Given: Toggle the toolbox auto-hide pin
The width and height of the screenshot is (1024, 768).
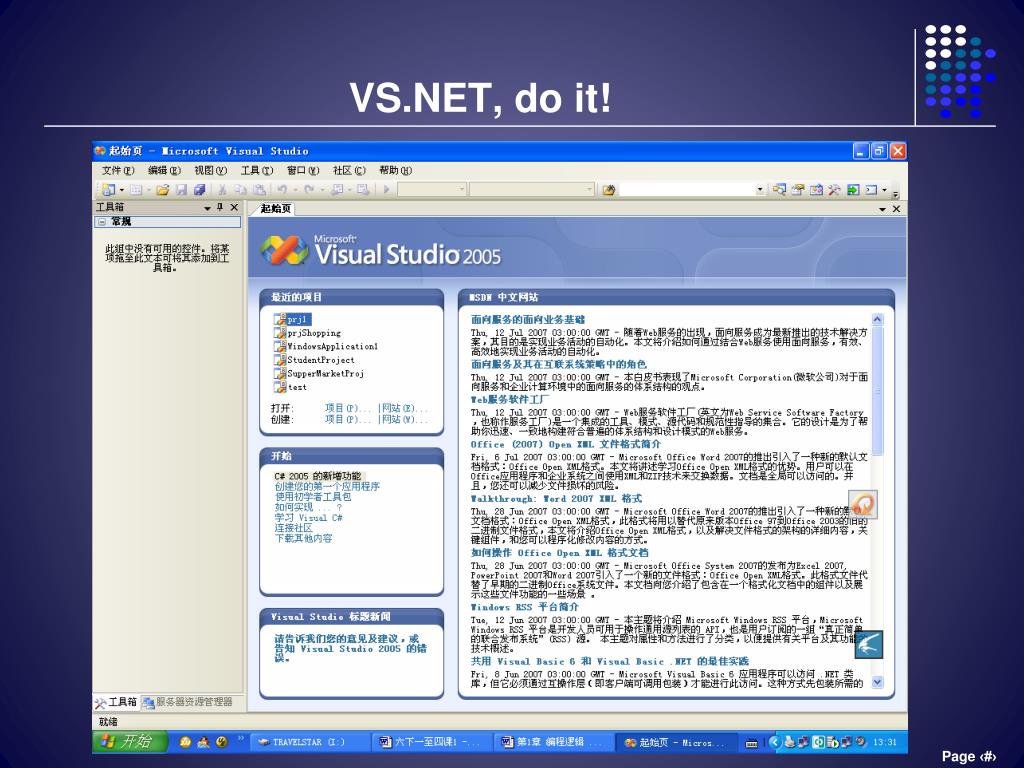Looking at the screenshot, I should [220, 208].
